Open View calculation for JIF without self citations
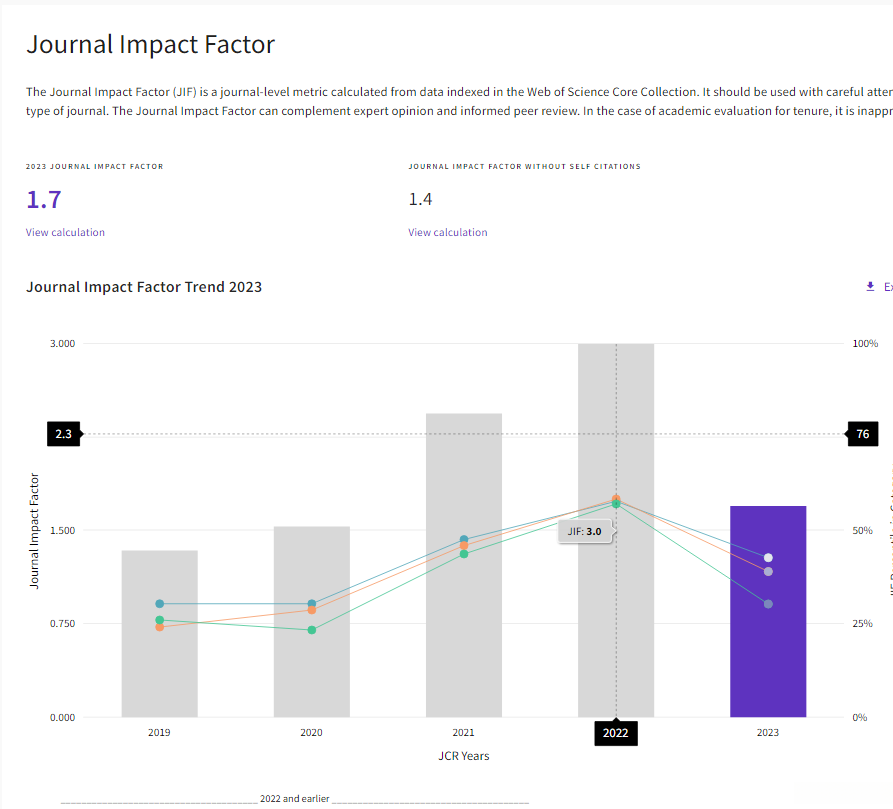This screenshot has width=893, height=809. coord(447,232)
